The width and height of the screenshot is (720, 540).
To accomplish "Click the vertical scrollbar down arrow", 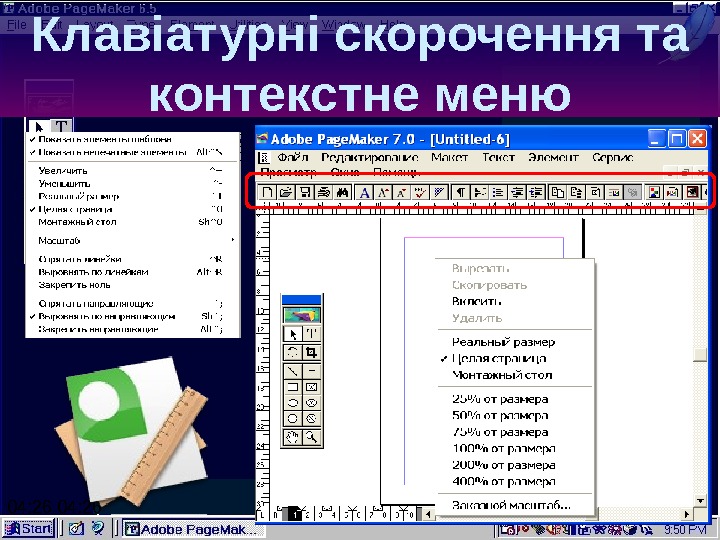I will 700,501.
